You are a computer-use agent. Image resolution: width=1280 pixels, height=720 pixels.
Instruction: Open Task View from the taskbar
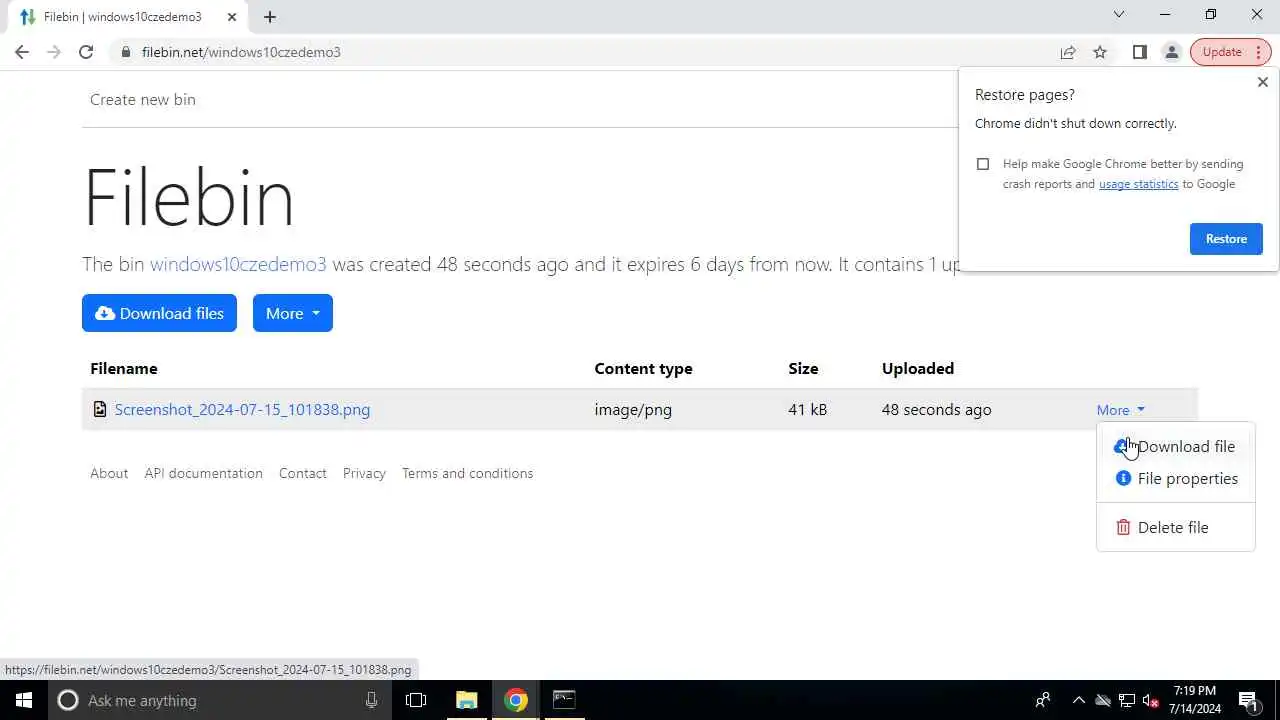416,700
